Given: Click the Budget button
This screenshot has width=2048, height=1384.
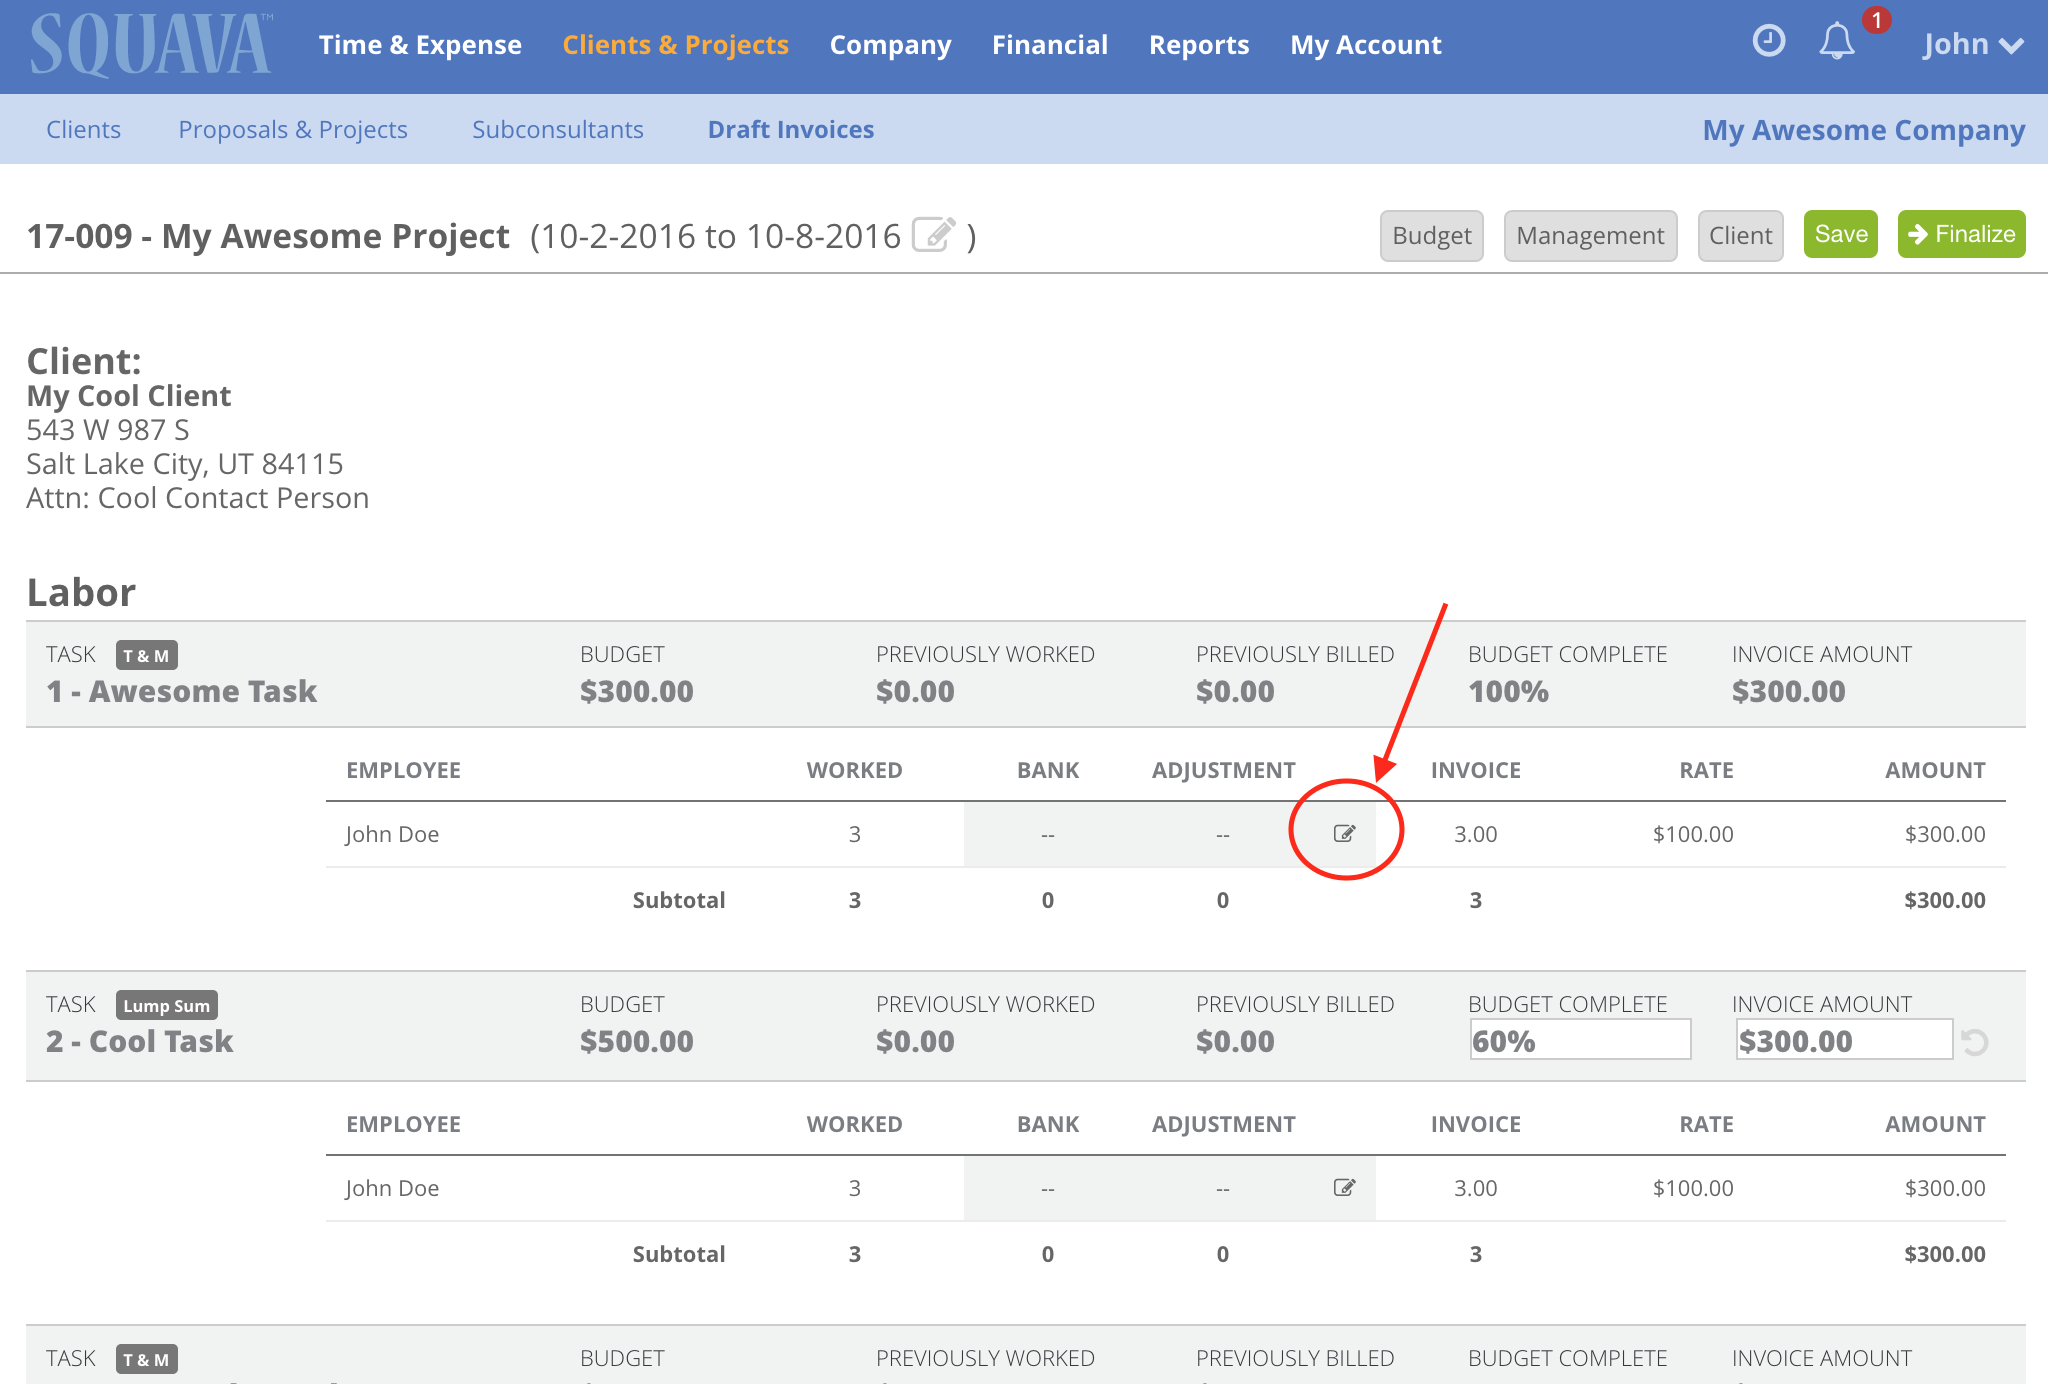Looking at the screenshot, I should 1432,235.
